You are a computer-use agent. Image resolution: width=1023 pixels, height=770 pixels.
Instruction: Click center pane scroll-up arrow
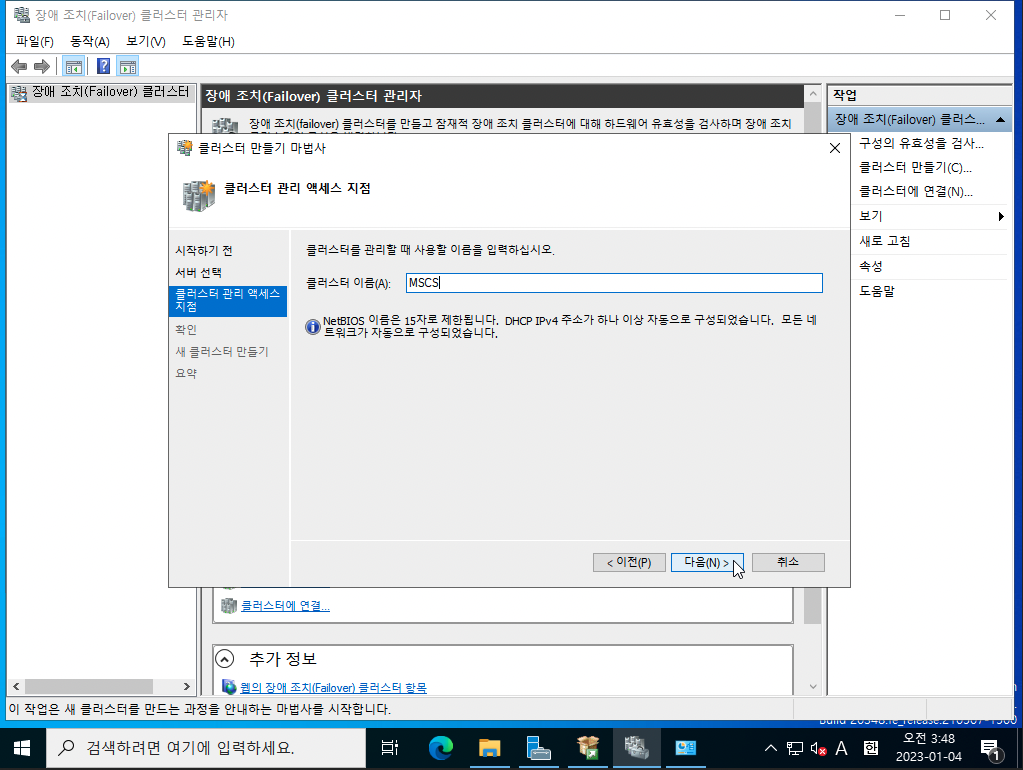(813, 94)
